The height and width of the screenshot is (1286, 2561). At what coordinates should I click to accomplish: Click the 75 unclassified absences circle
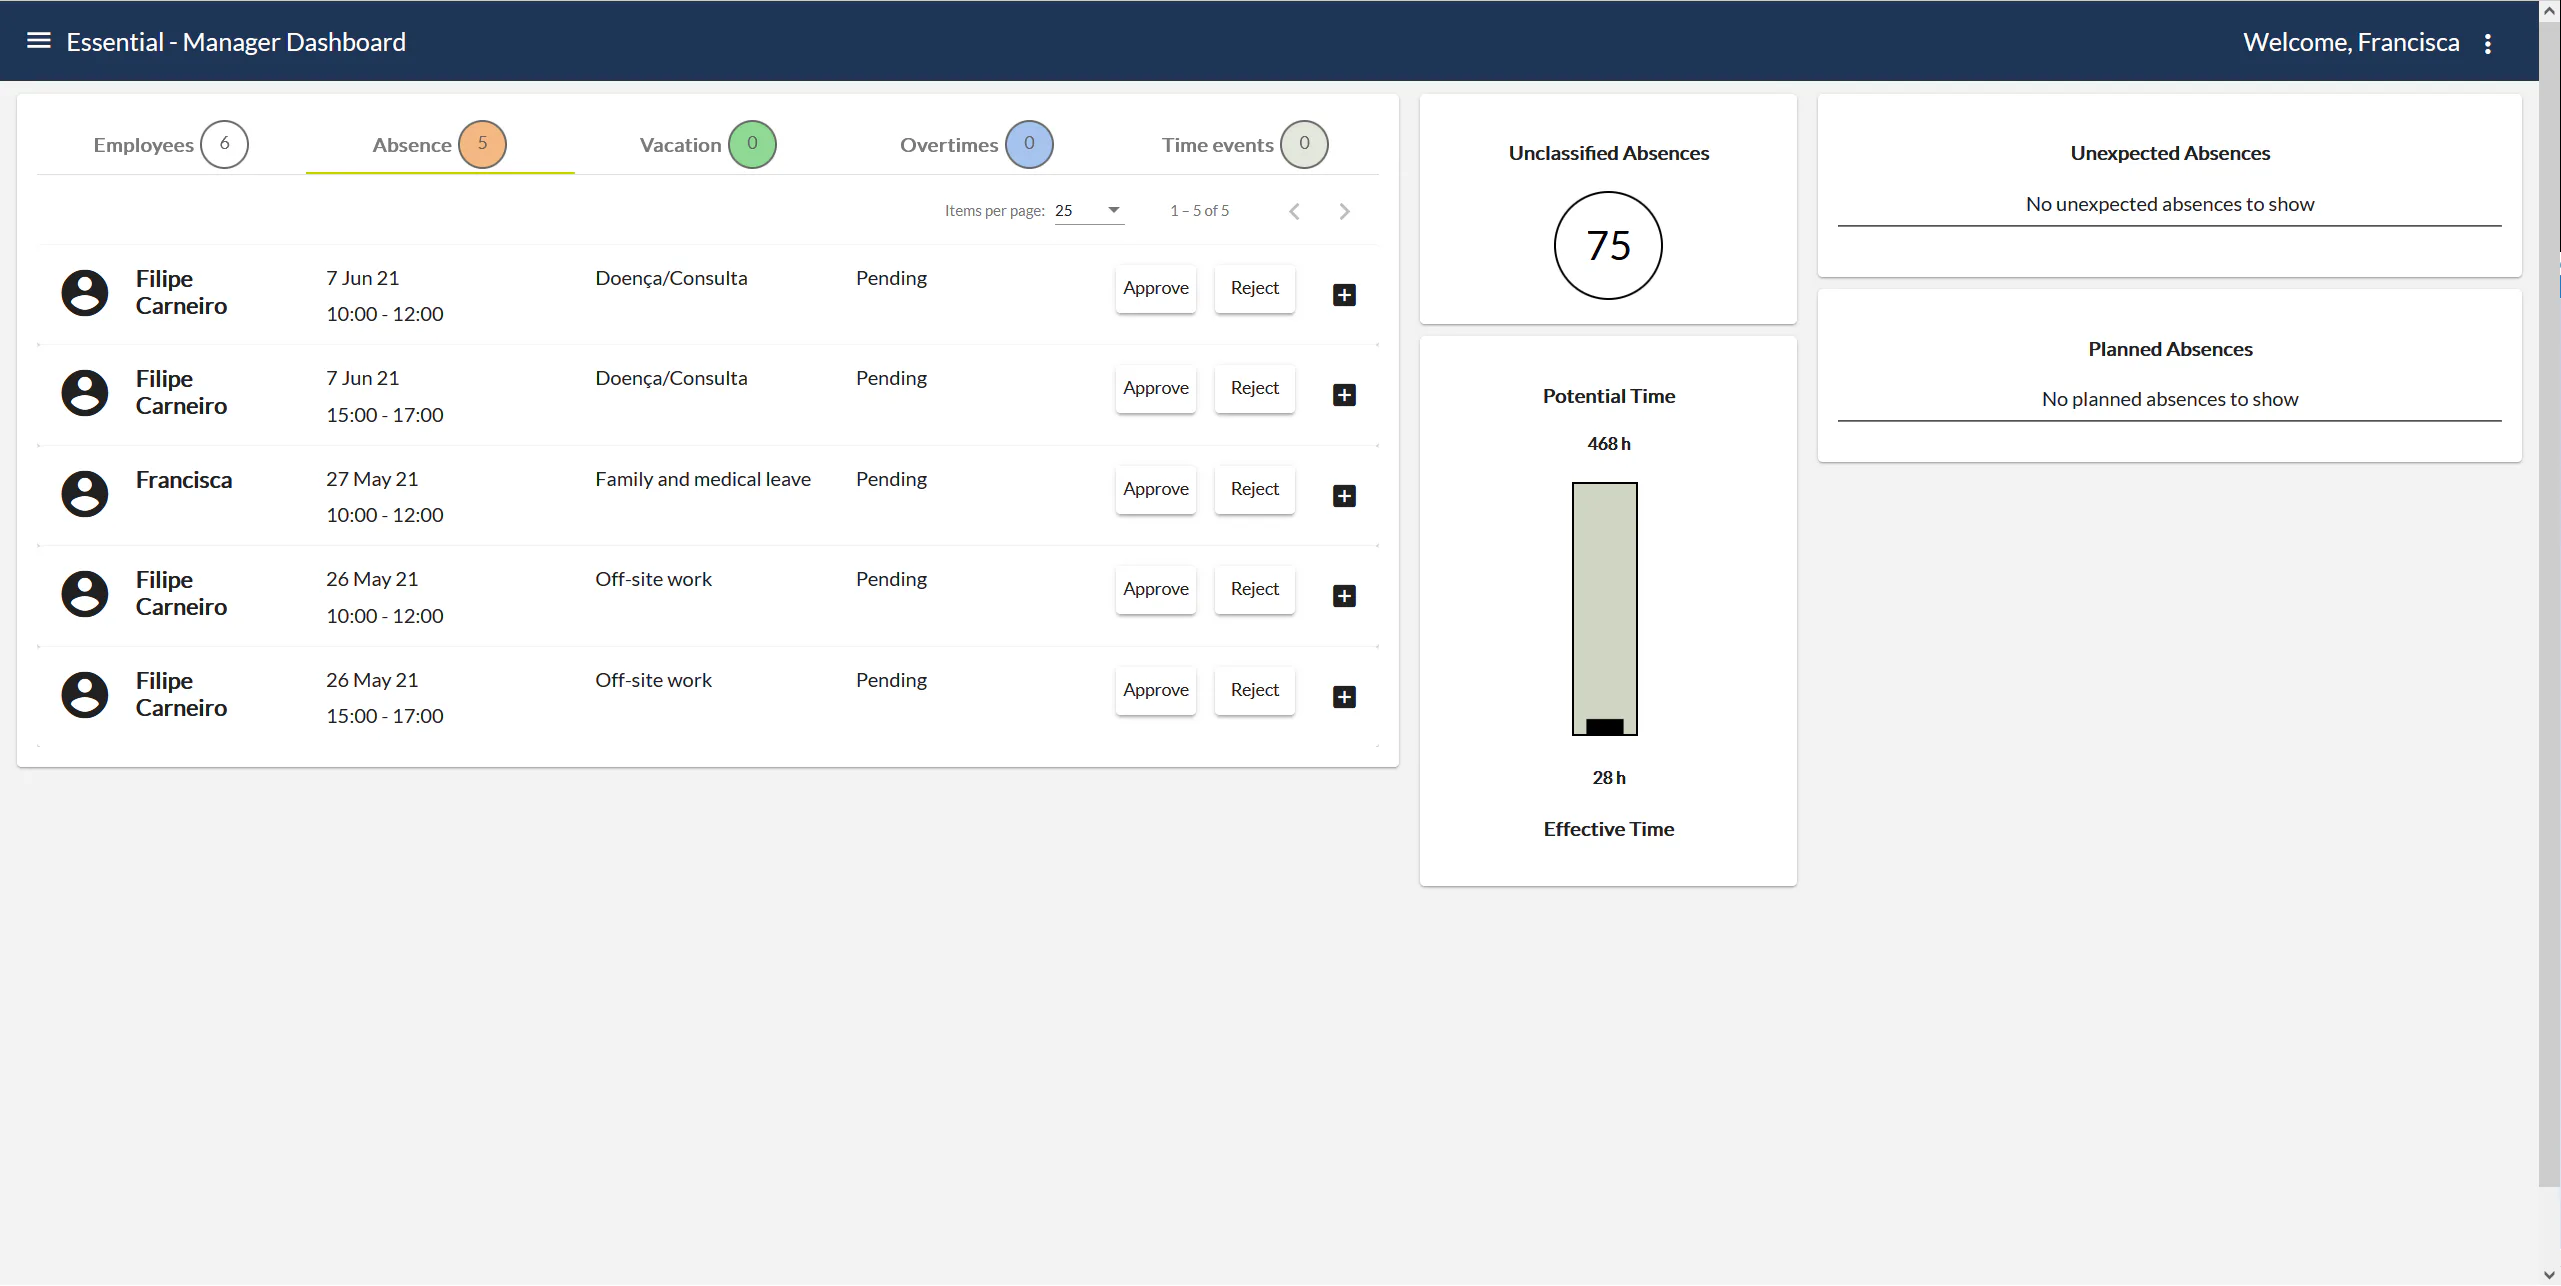1608,245
